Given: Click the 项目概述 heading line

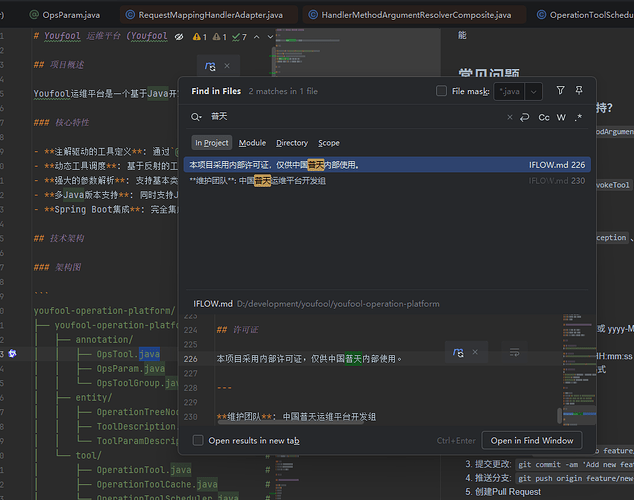Looking at the screenshot, I should coord(59,65).
